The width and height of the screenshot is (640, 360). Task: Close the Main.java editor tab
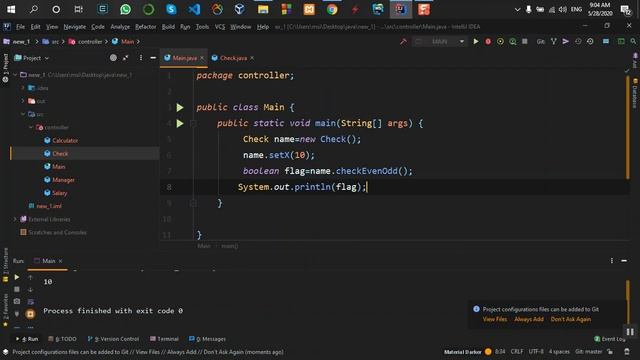[x=202, y=58]
